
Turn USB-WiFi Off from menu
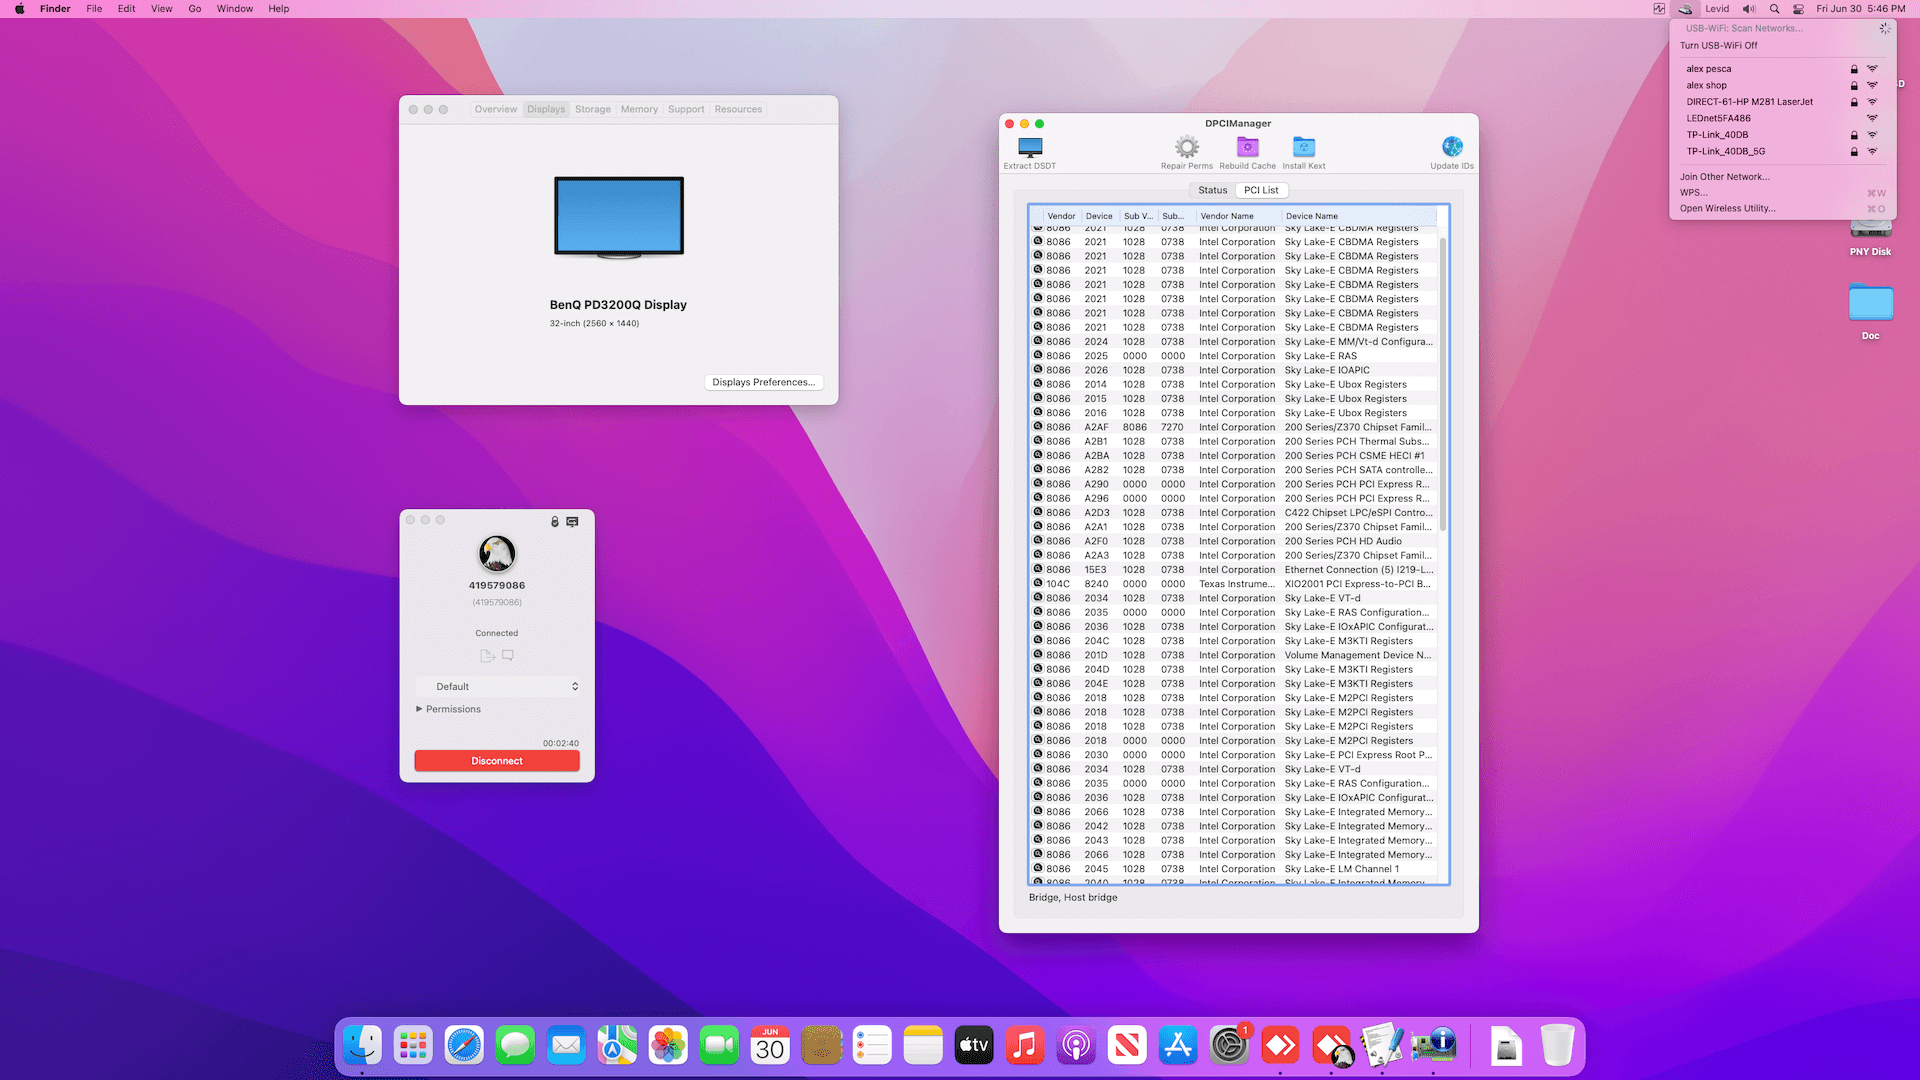tap(1718, 46)
